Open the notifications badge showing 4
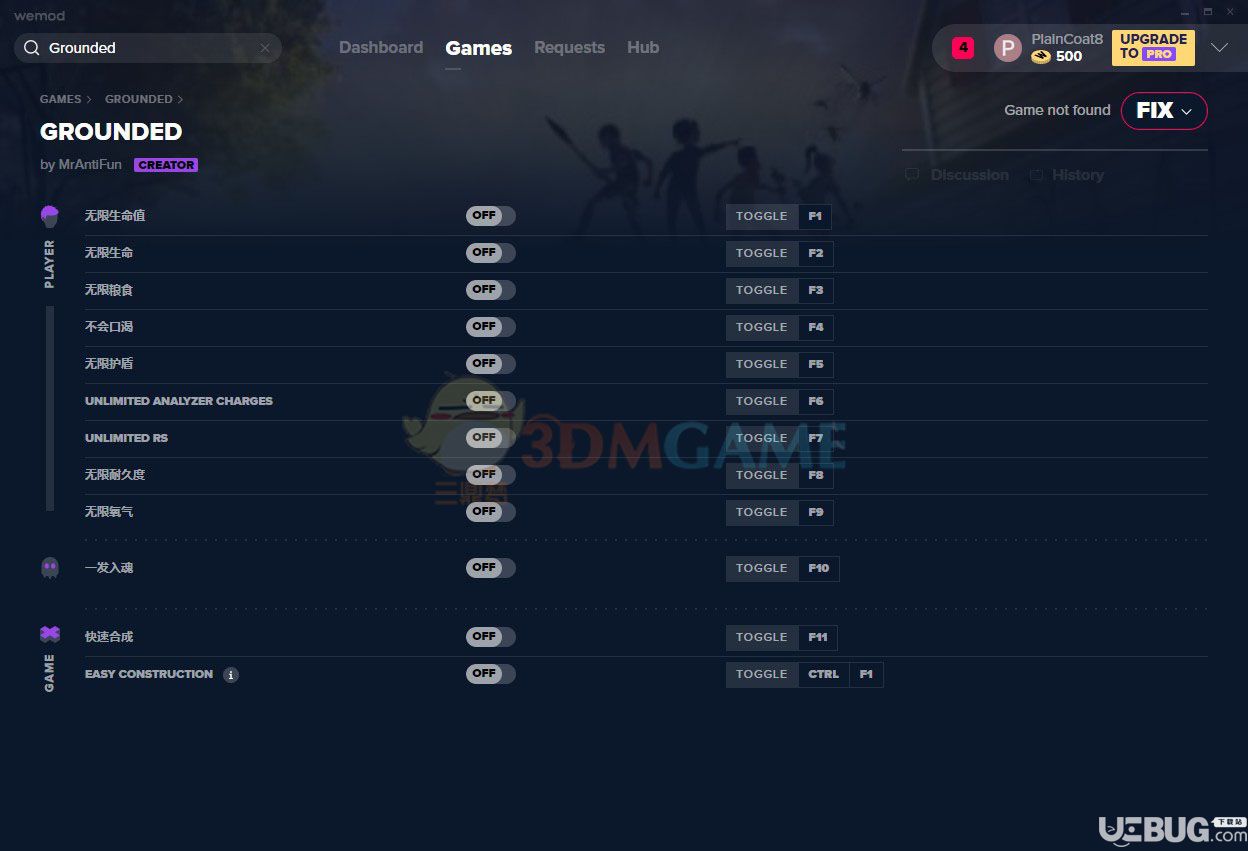1248x851 pixels. point(963,47)
